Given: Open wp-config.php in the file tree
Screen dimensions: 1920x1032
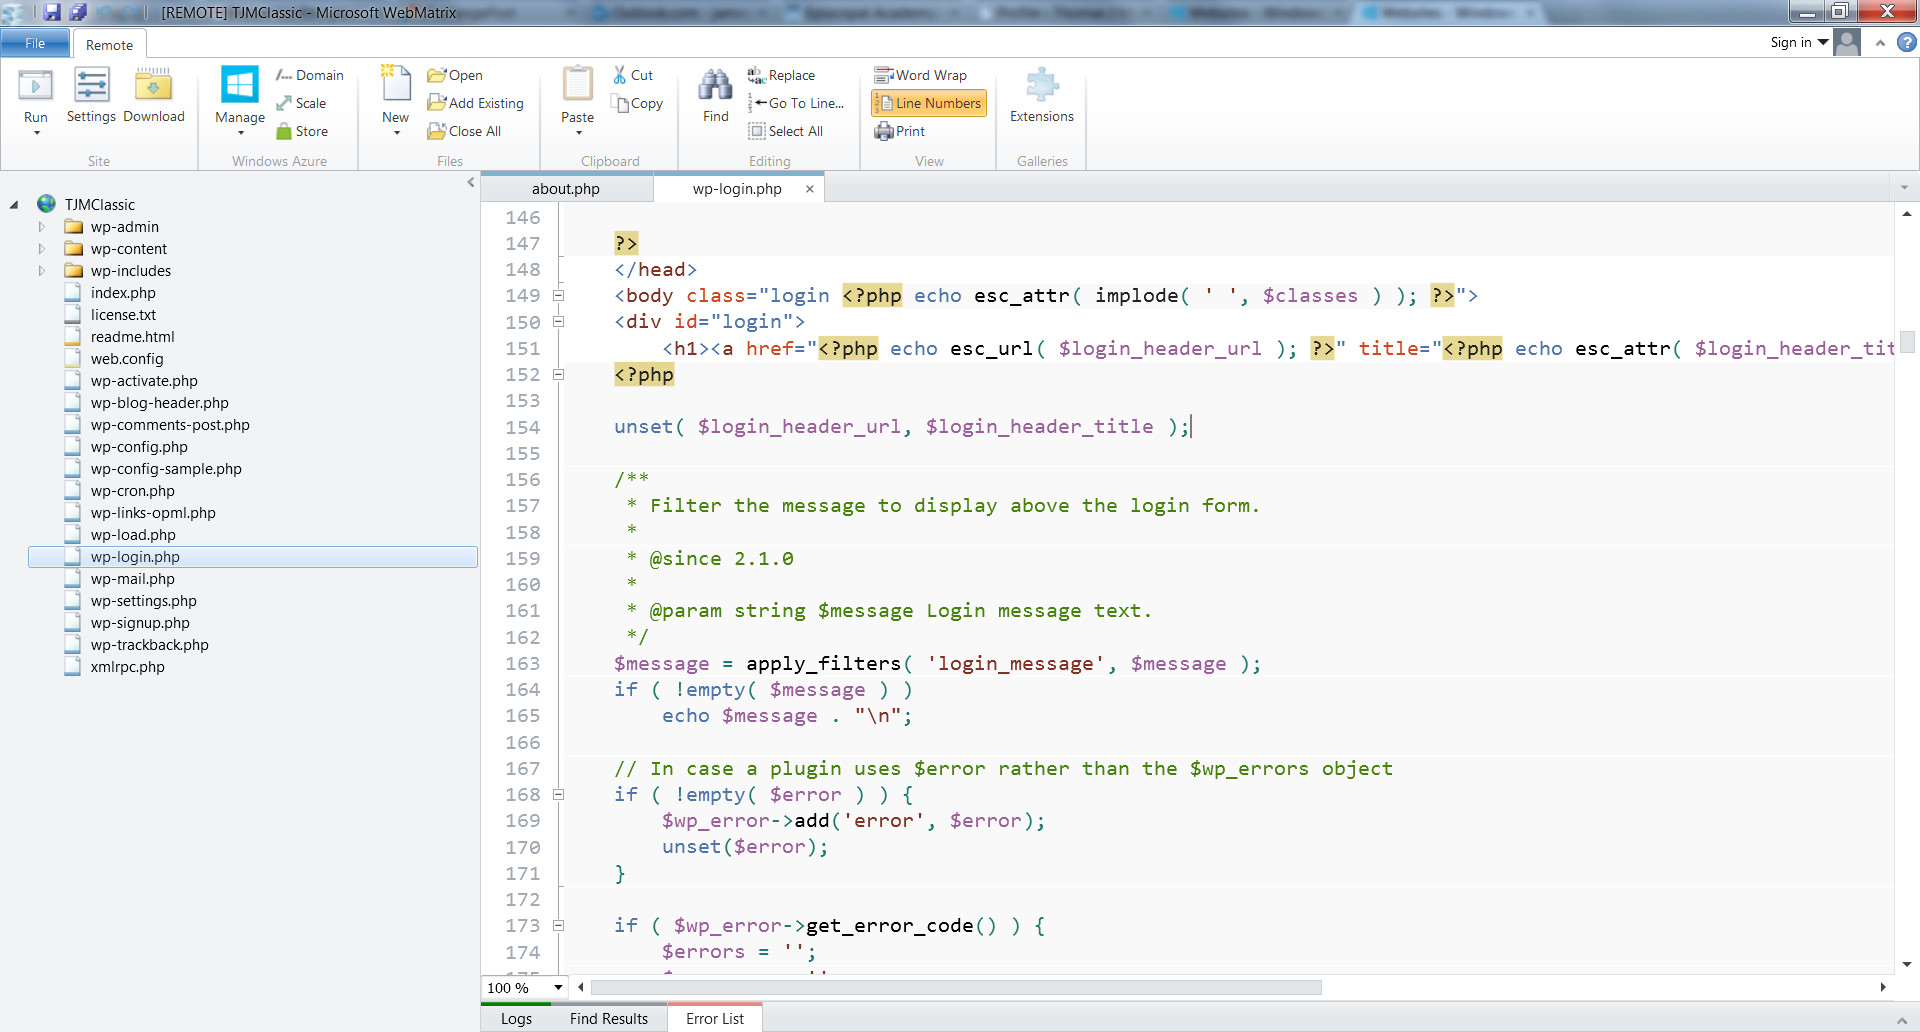Looking at the screenshot, I should pos(139,447).
